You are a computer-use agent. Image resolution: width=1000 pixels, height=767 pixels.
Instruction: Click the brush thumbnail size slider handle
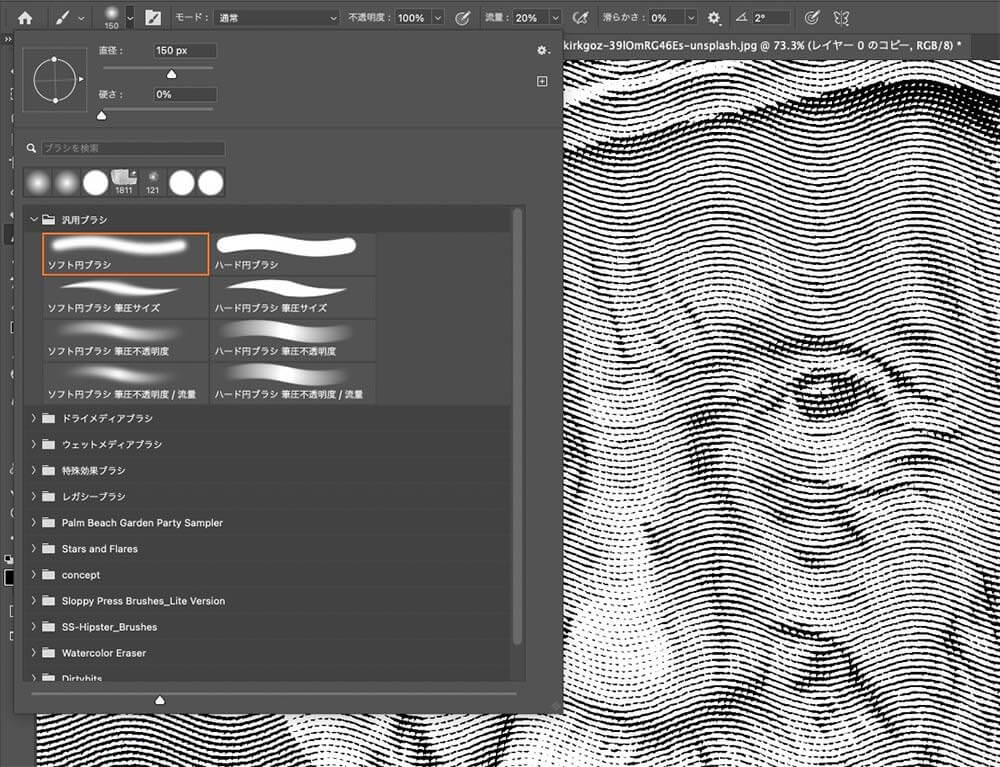tap(160, 700)
